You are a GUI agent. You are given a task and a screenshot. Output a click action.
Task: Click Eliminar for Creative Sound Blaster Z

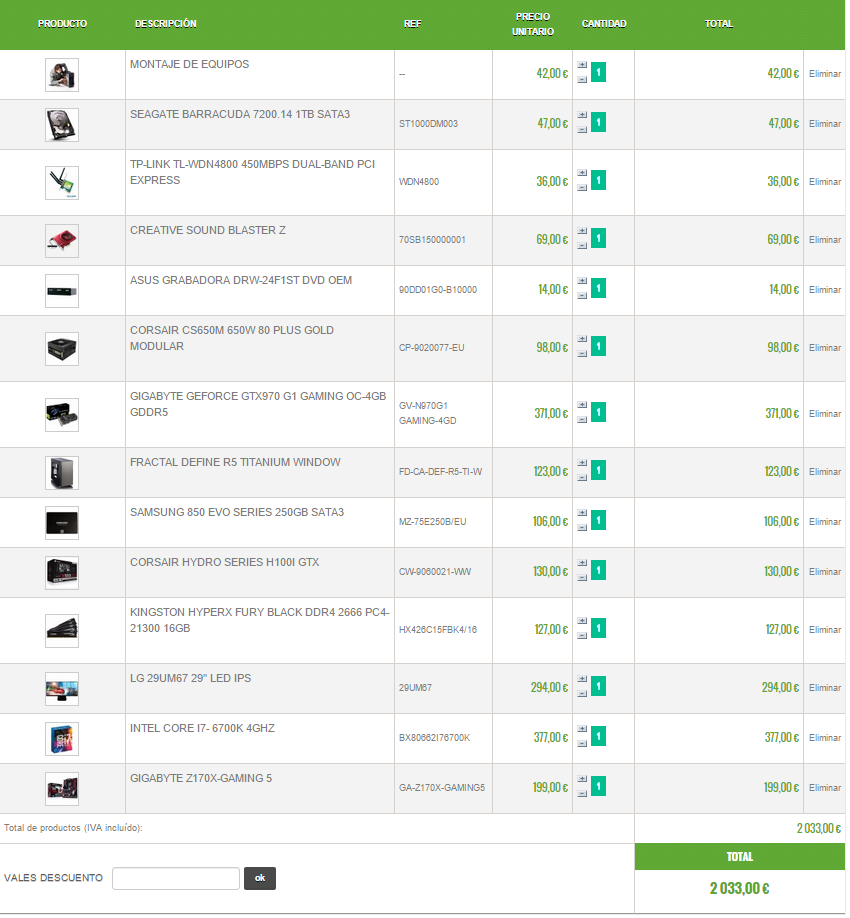tap(825, 239)
